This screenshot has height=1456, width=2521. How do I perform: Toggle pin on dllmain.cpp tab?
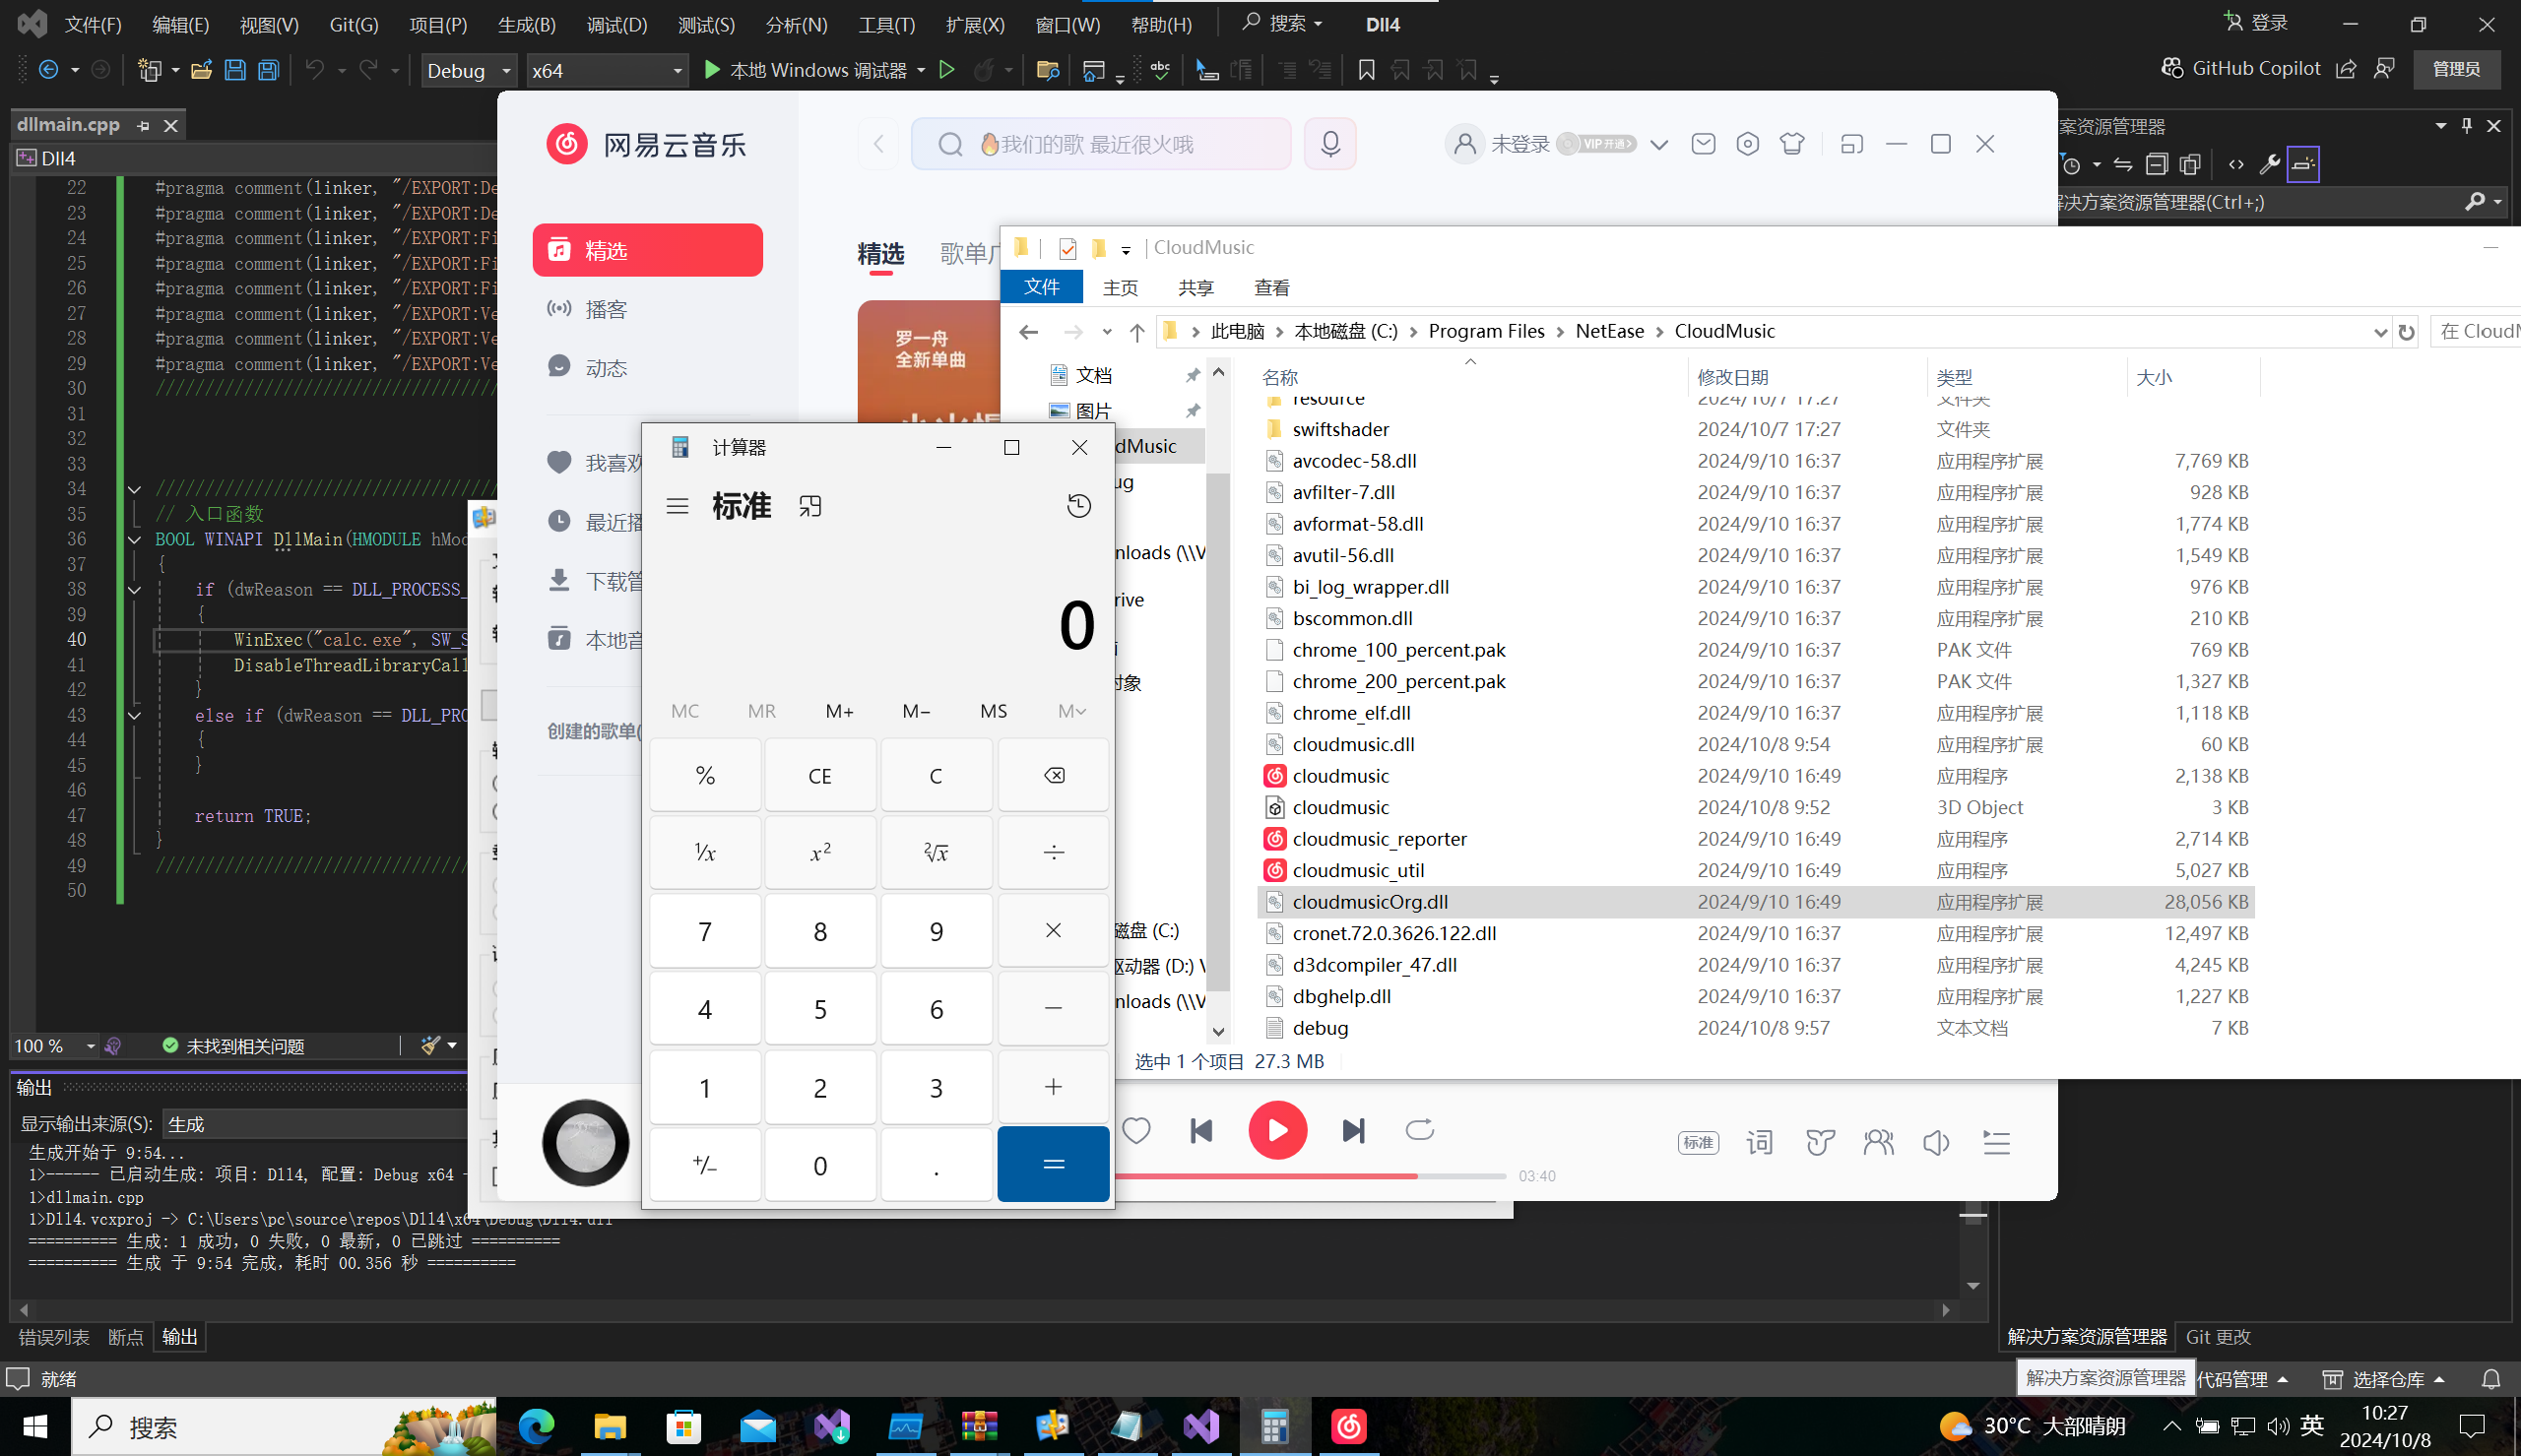point(143,125)
